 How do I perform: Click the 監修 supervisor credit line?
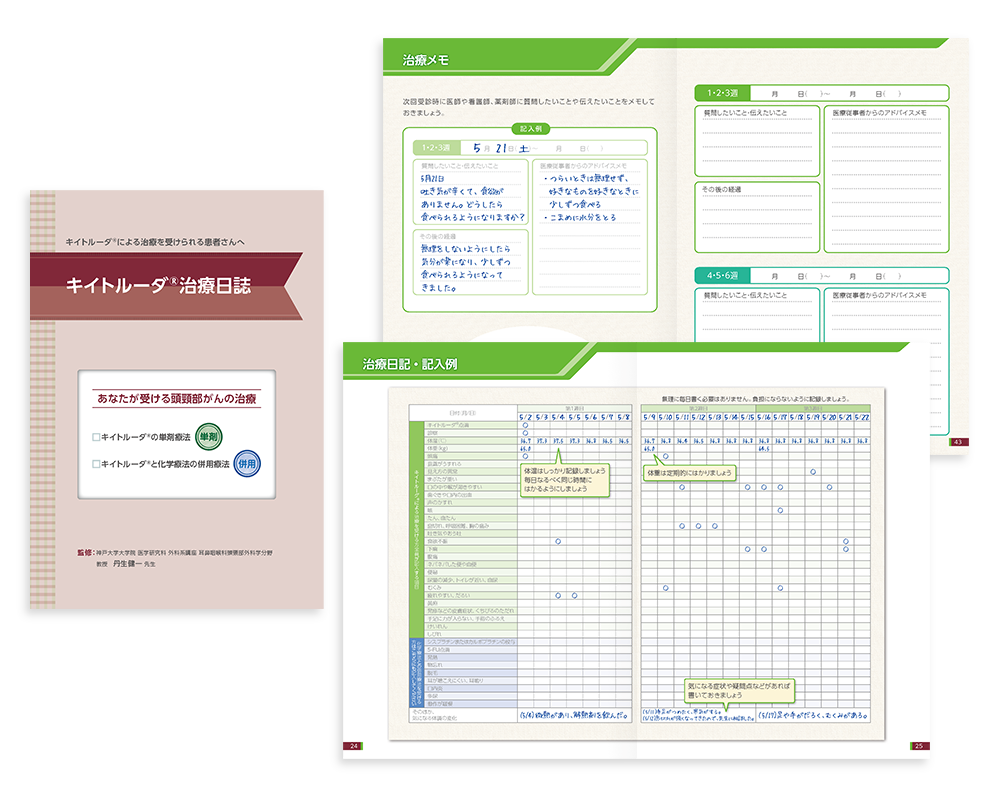coord(175,552)
